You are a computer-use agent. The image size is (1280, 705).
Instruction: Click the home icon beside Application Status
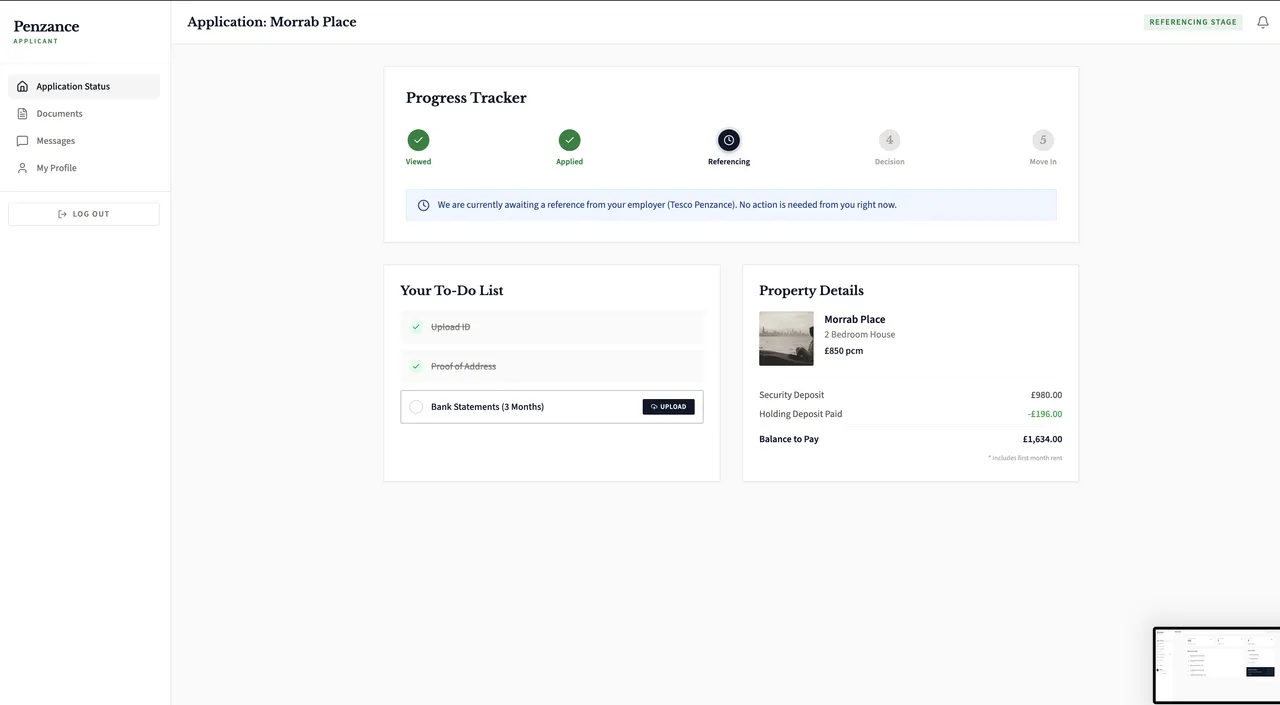(x=23, y=86)
